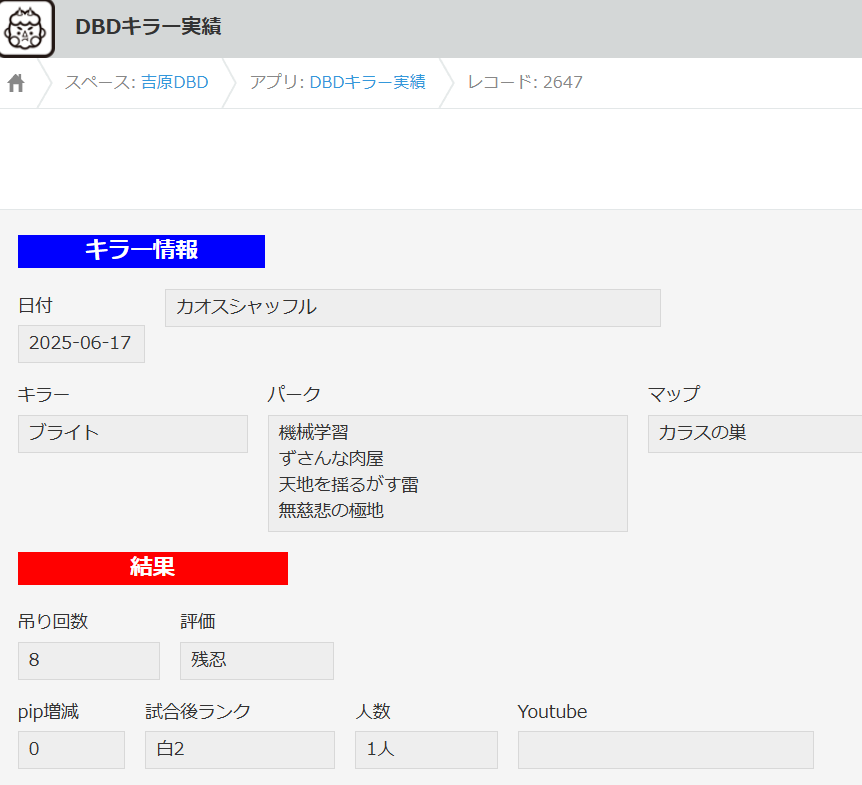Viewport: 862px width, 785px height.
Task: Click the マップ label
Action: (x=674, y=394)
